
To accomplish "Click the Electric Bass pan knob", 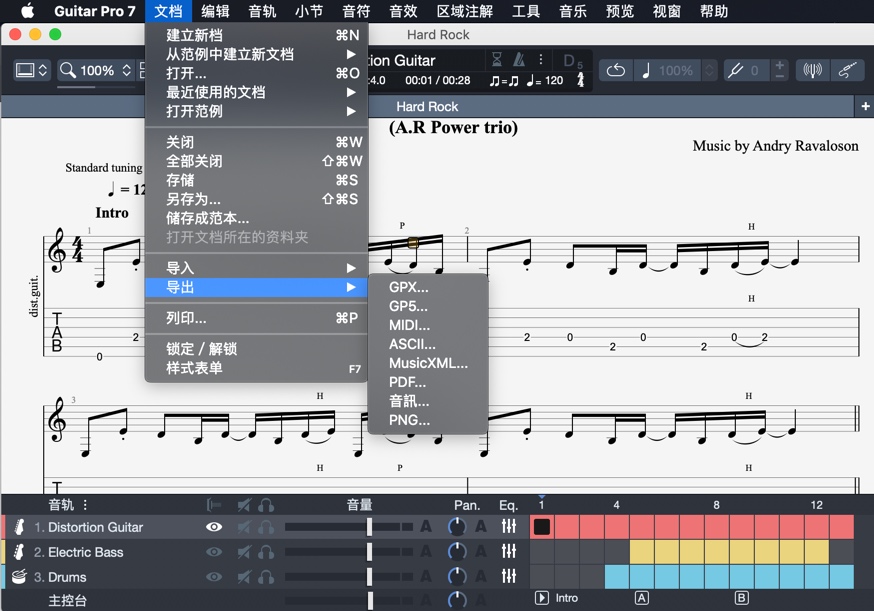I will click(x=457, y=551).
